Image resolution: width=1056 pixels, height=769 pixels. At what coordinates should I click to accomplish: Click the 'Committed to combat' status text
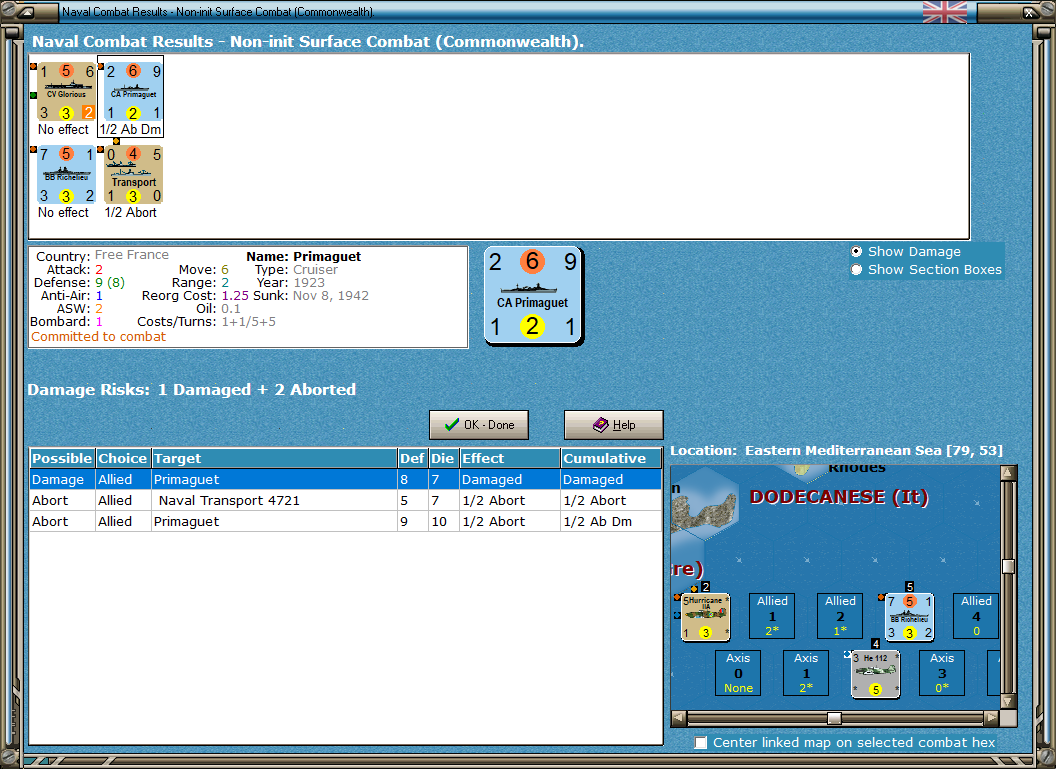(x=98, y=337)
